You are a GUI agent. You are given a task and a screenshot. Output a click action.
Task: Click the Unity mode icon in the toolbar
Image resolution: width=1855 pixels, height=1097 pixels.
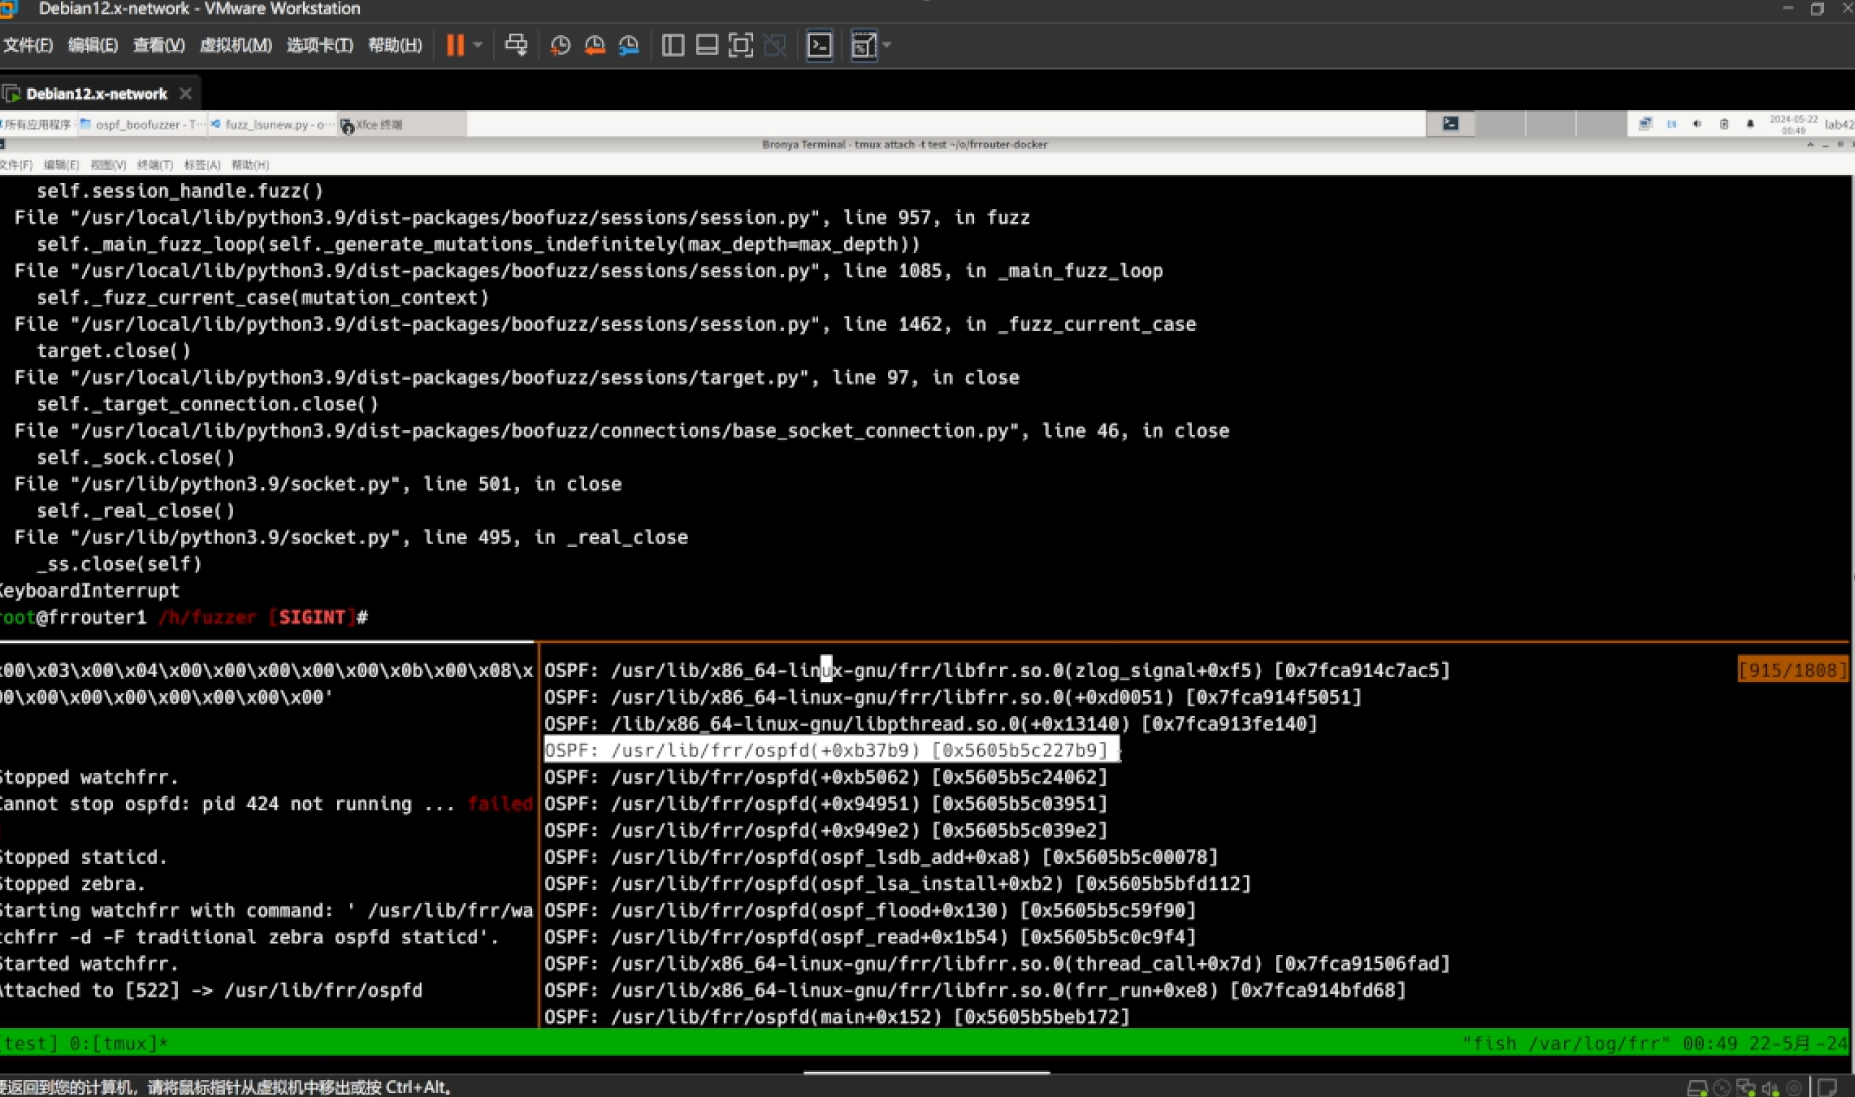click(775, 45)
